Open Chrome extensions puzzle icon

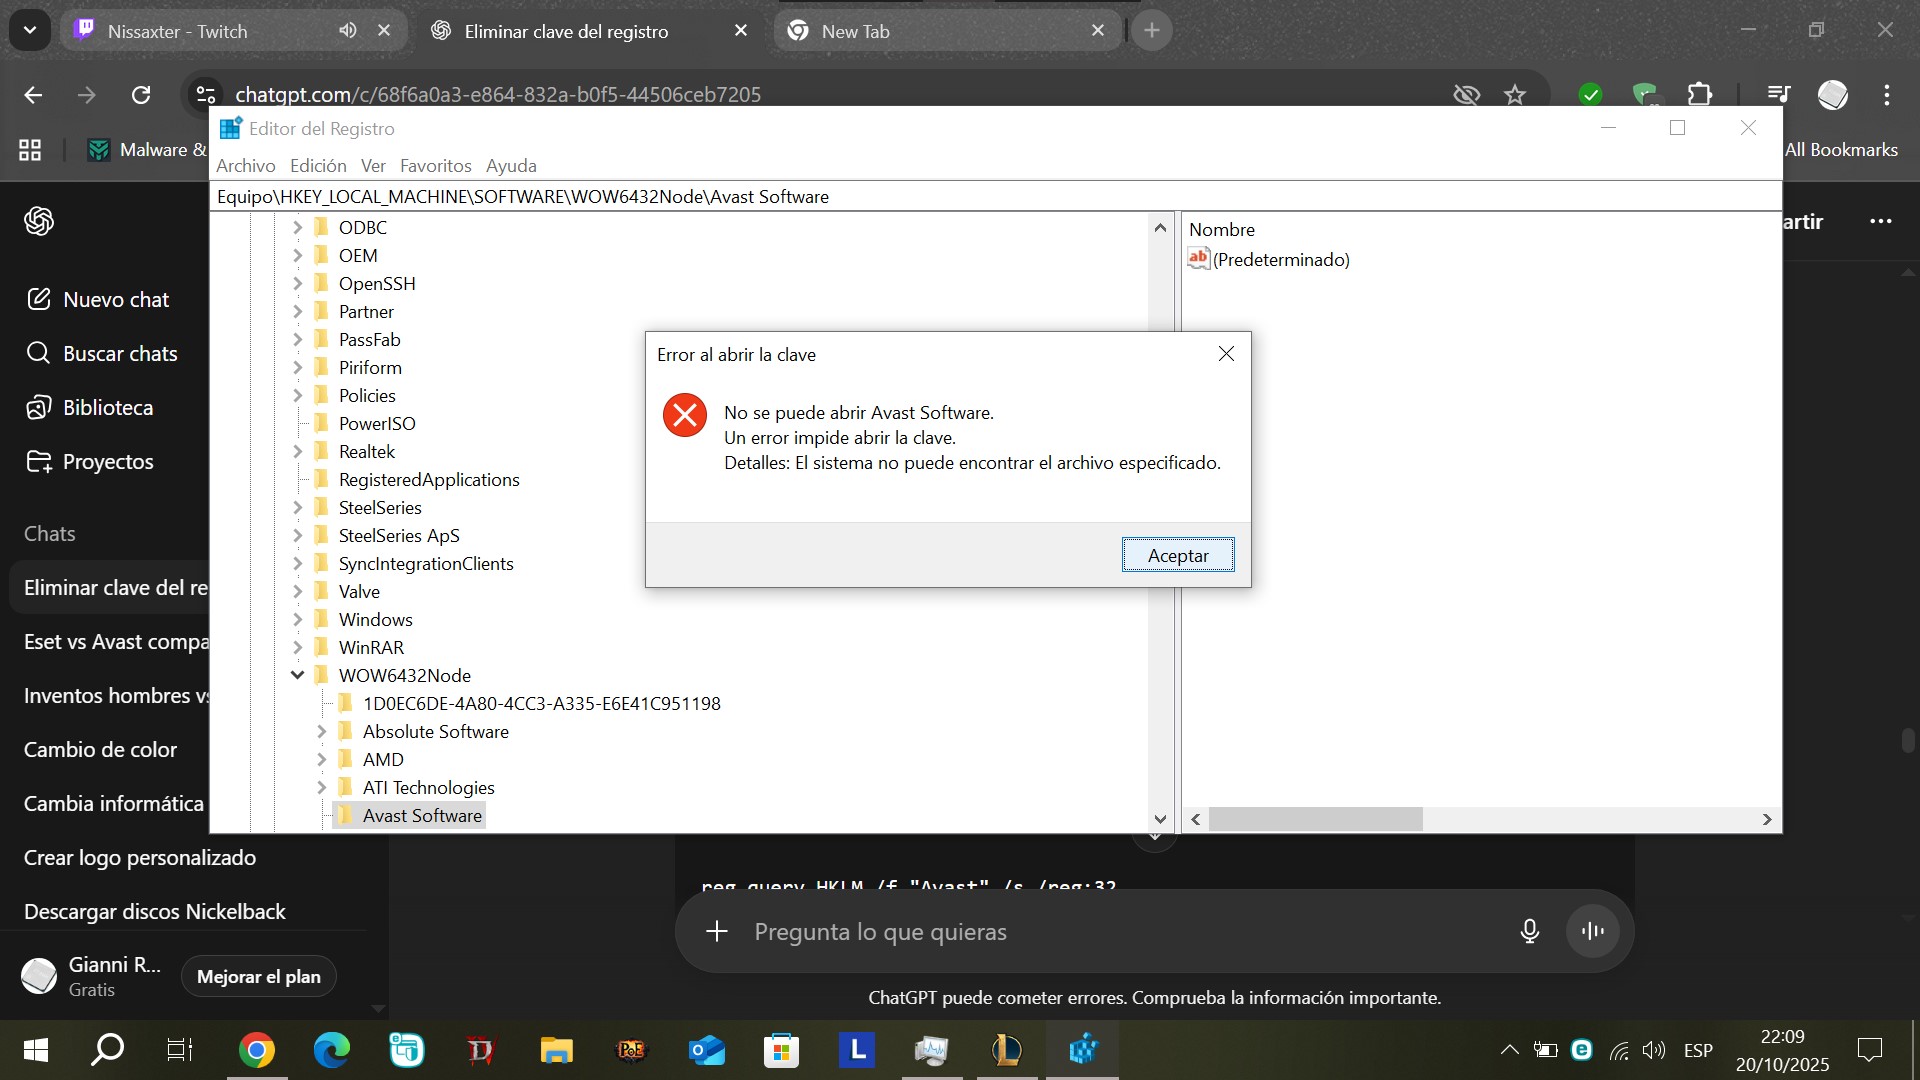click(1699, 94)
